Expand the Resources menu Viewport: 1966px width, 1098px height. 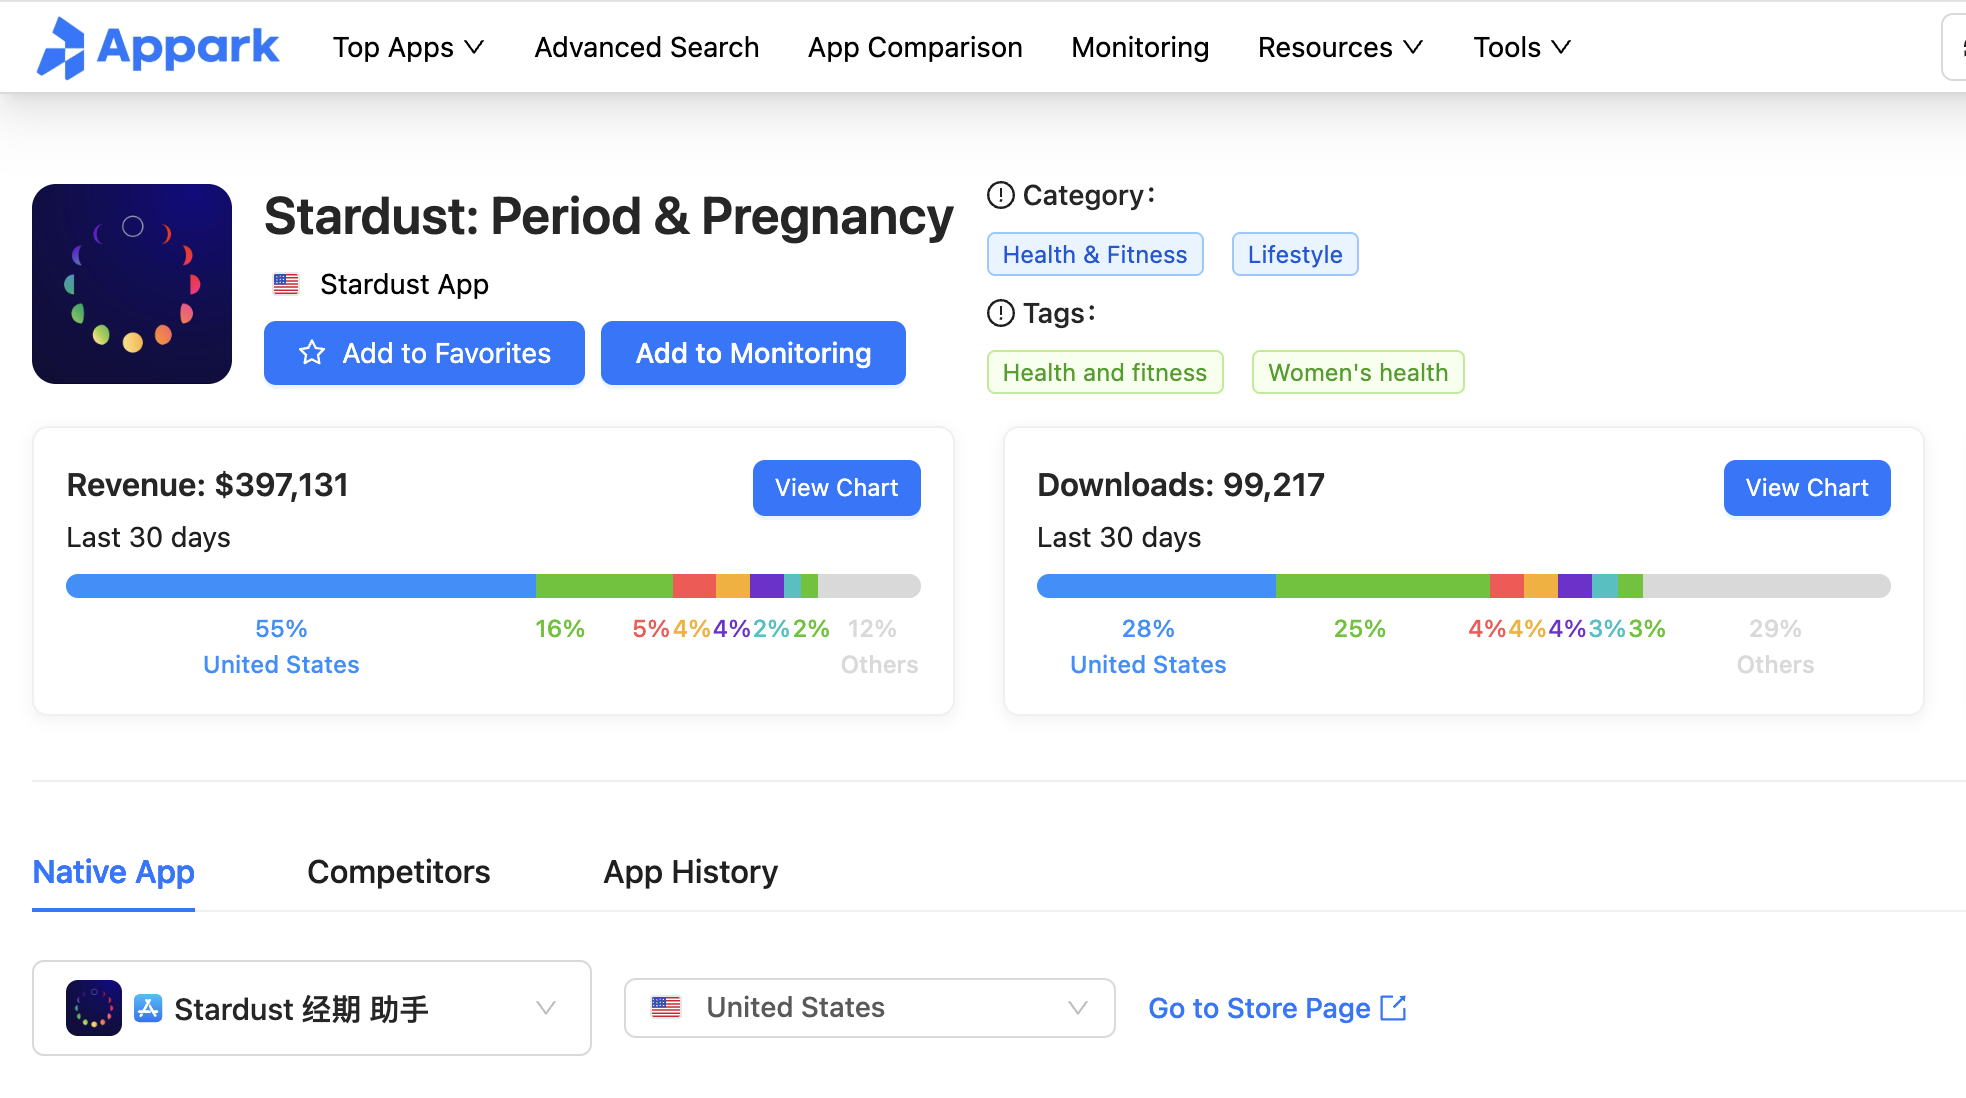tap(1339, 47)
